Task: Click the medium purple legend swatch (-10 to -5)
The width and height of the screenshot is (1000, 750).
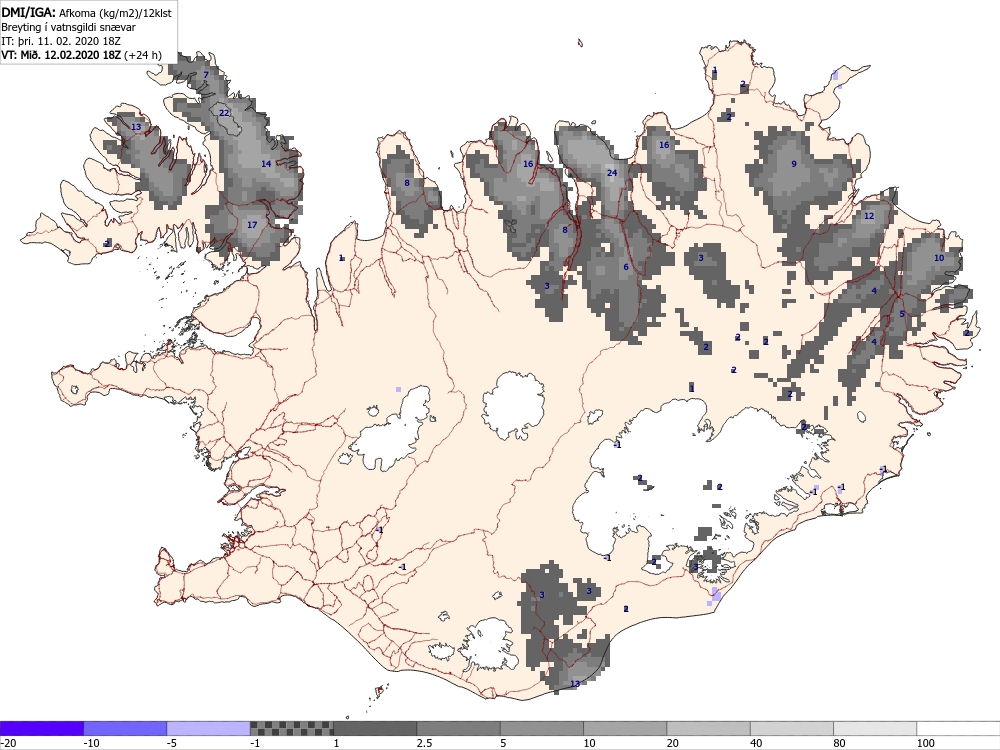Action: (x=125, y=728)
